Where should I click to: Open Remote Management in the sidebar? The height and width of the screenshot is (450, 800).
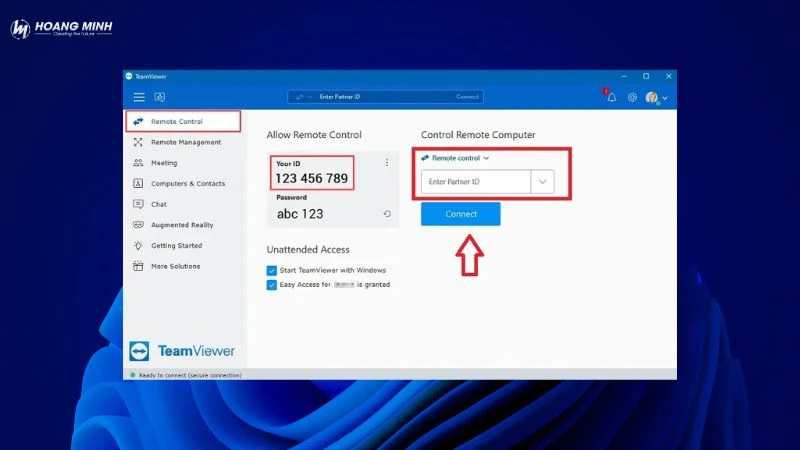tap(184, 142)
